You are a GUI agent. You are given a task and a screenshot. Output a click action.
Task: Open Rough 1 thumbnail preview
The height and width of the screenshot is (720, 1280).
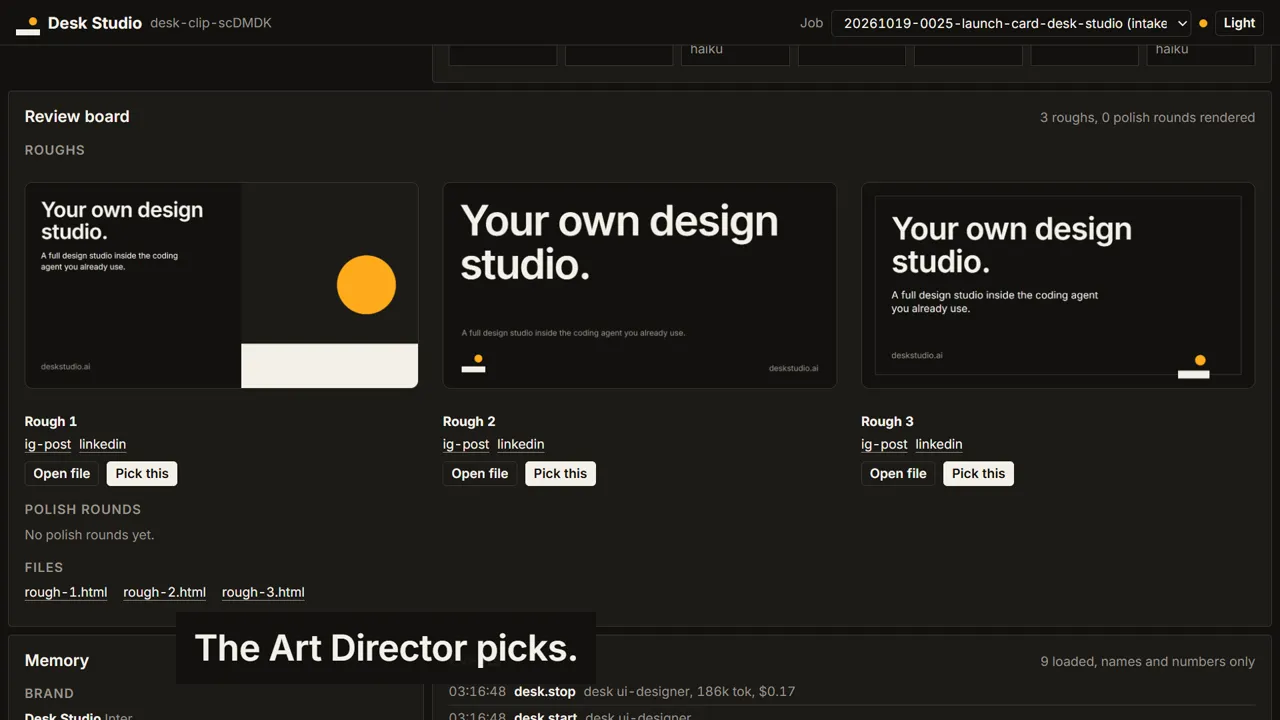tap(221, 285)
